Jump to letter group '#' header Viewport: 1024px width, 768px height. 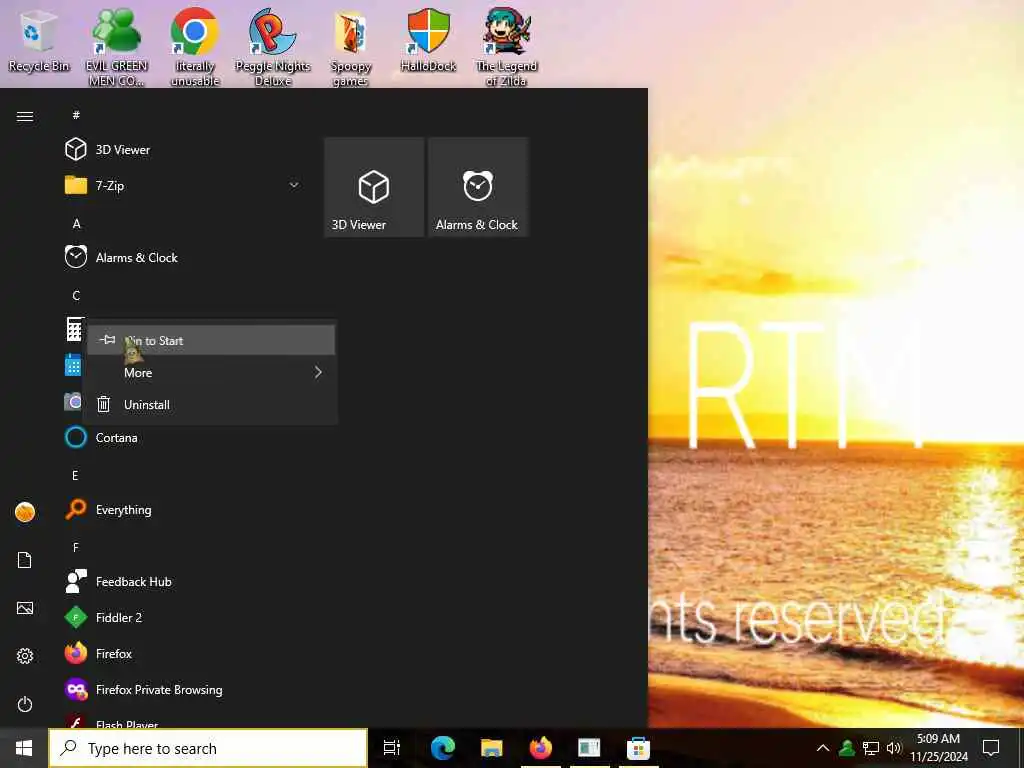point(76,115)
